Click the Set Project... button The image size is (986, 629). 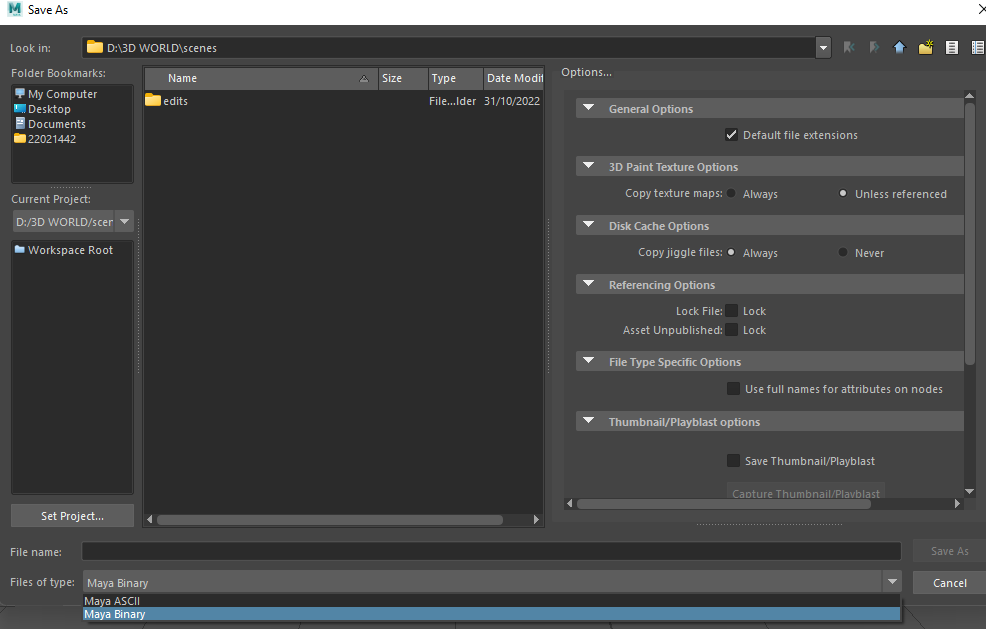[72, 516]
